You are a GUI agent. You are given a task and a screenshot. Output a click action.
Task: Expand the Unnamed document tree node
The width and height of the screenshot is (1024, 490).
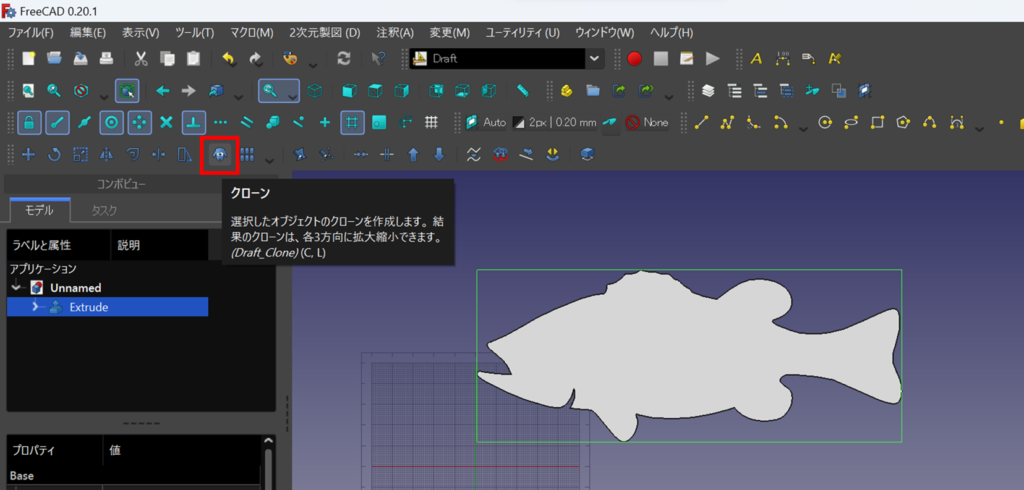[x=17, y=287]
